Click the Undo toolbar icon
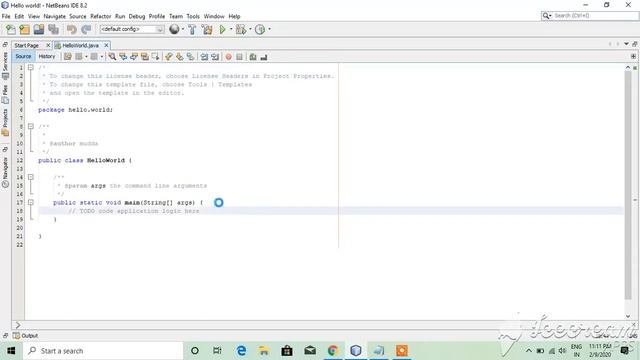640x360 pixels. point(71,29)
